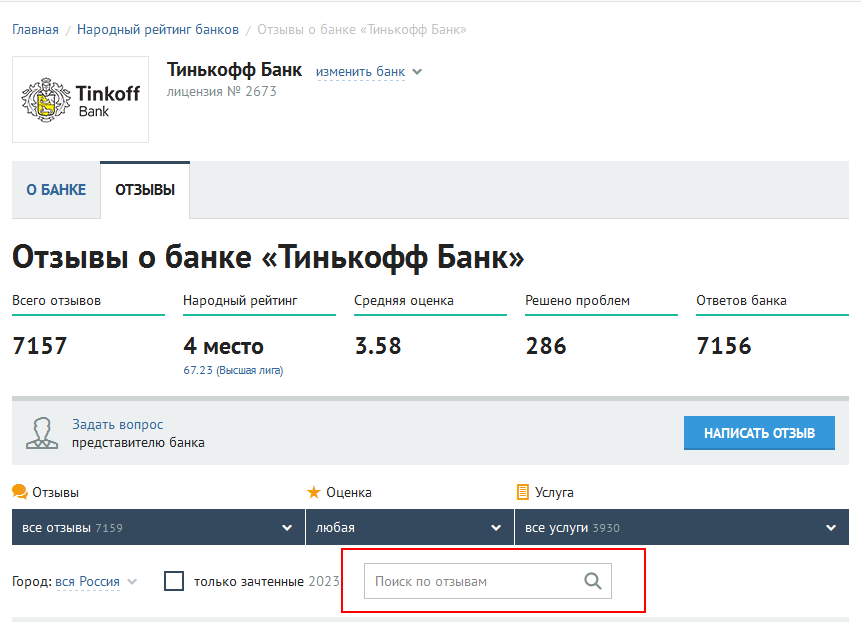The width and height of the screenshot is (861, 622).
Task: Open the 'вся Россия' city selector
Action: (x=87, y=581)
